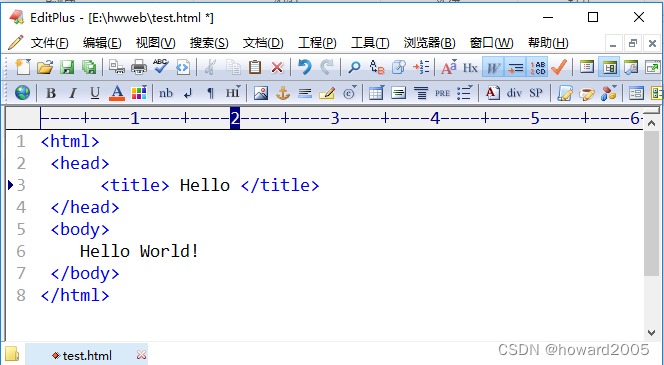Toggle the highlighted directory window button
664x365 pixels.
tap(609, 67)
